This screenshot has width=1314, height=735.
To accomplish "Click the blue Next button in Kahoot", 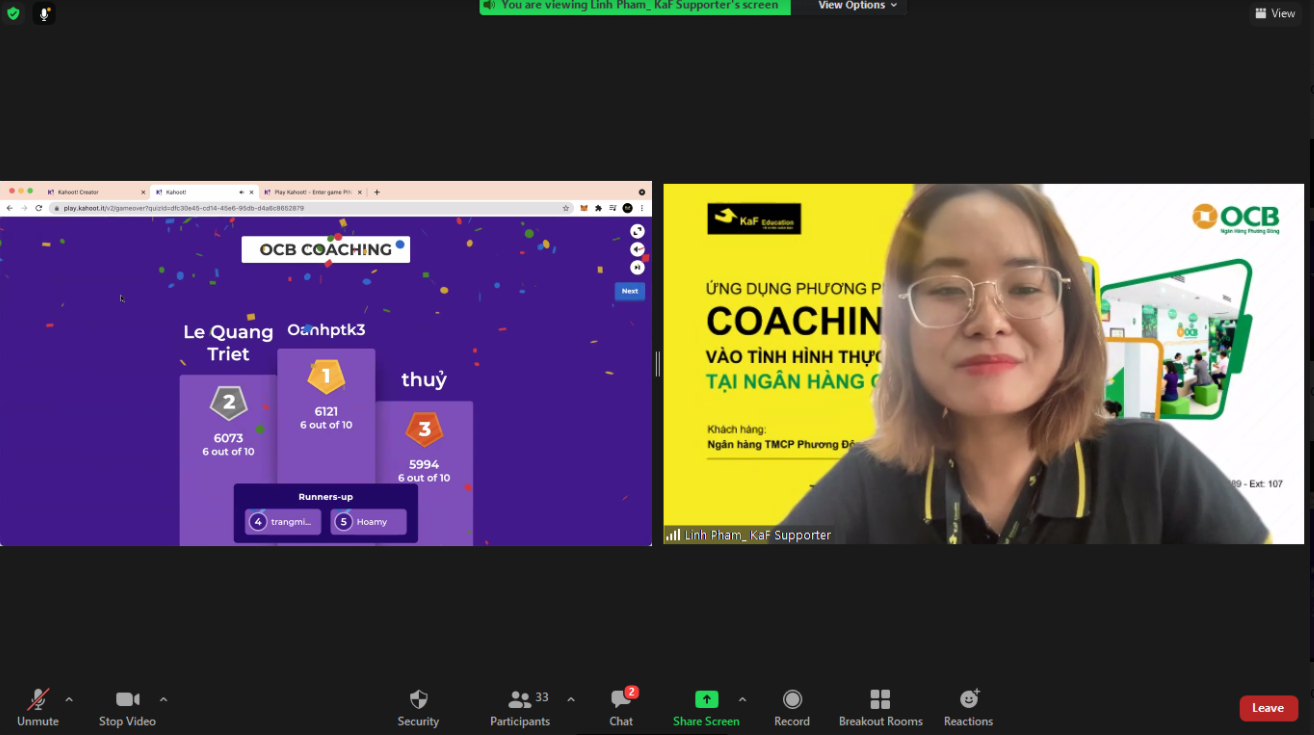I will (x=630, y=291).
